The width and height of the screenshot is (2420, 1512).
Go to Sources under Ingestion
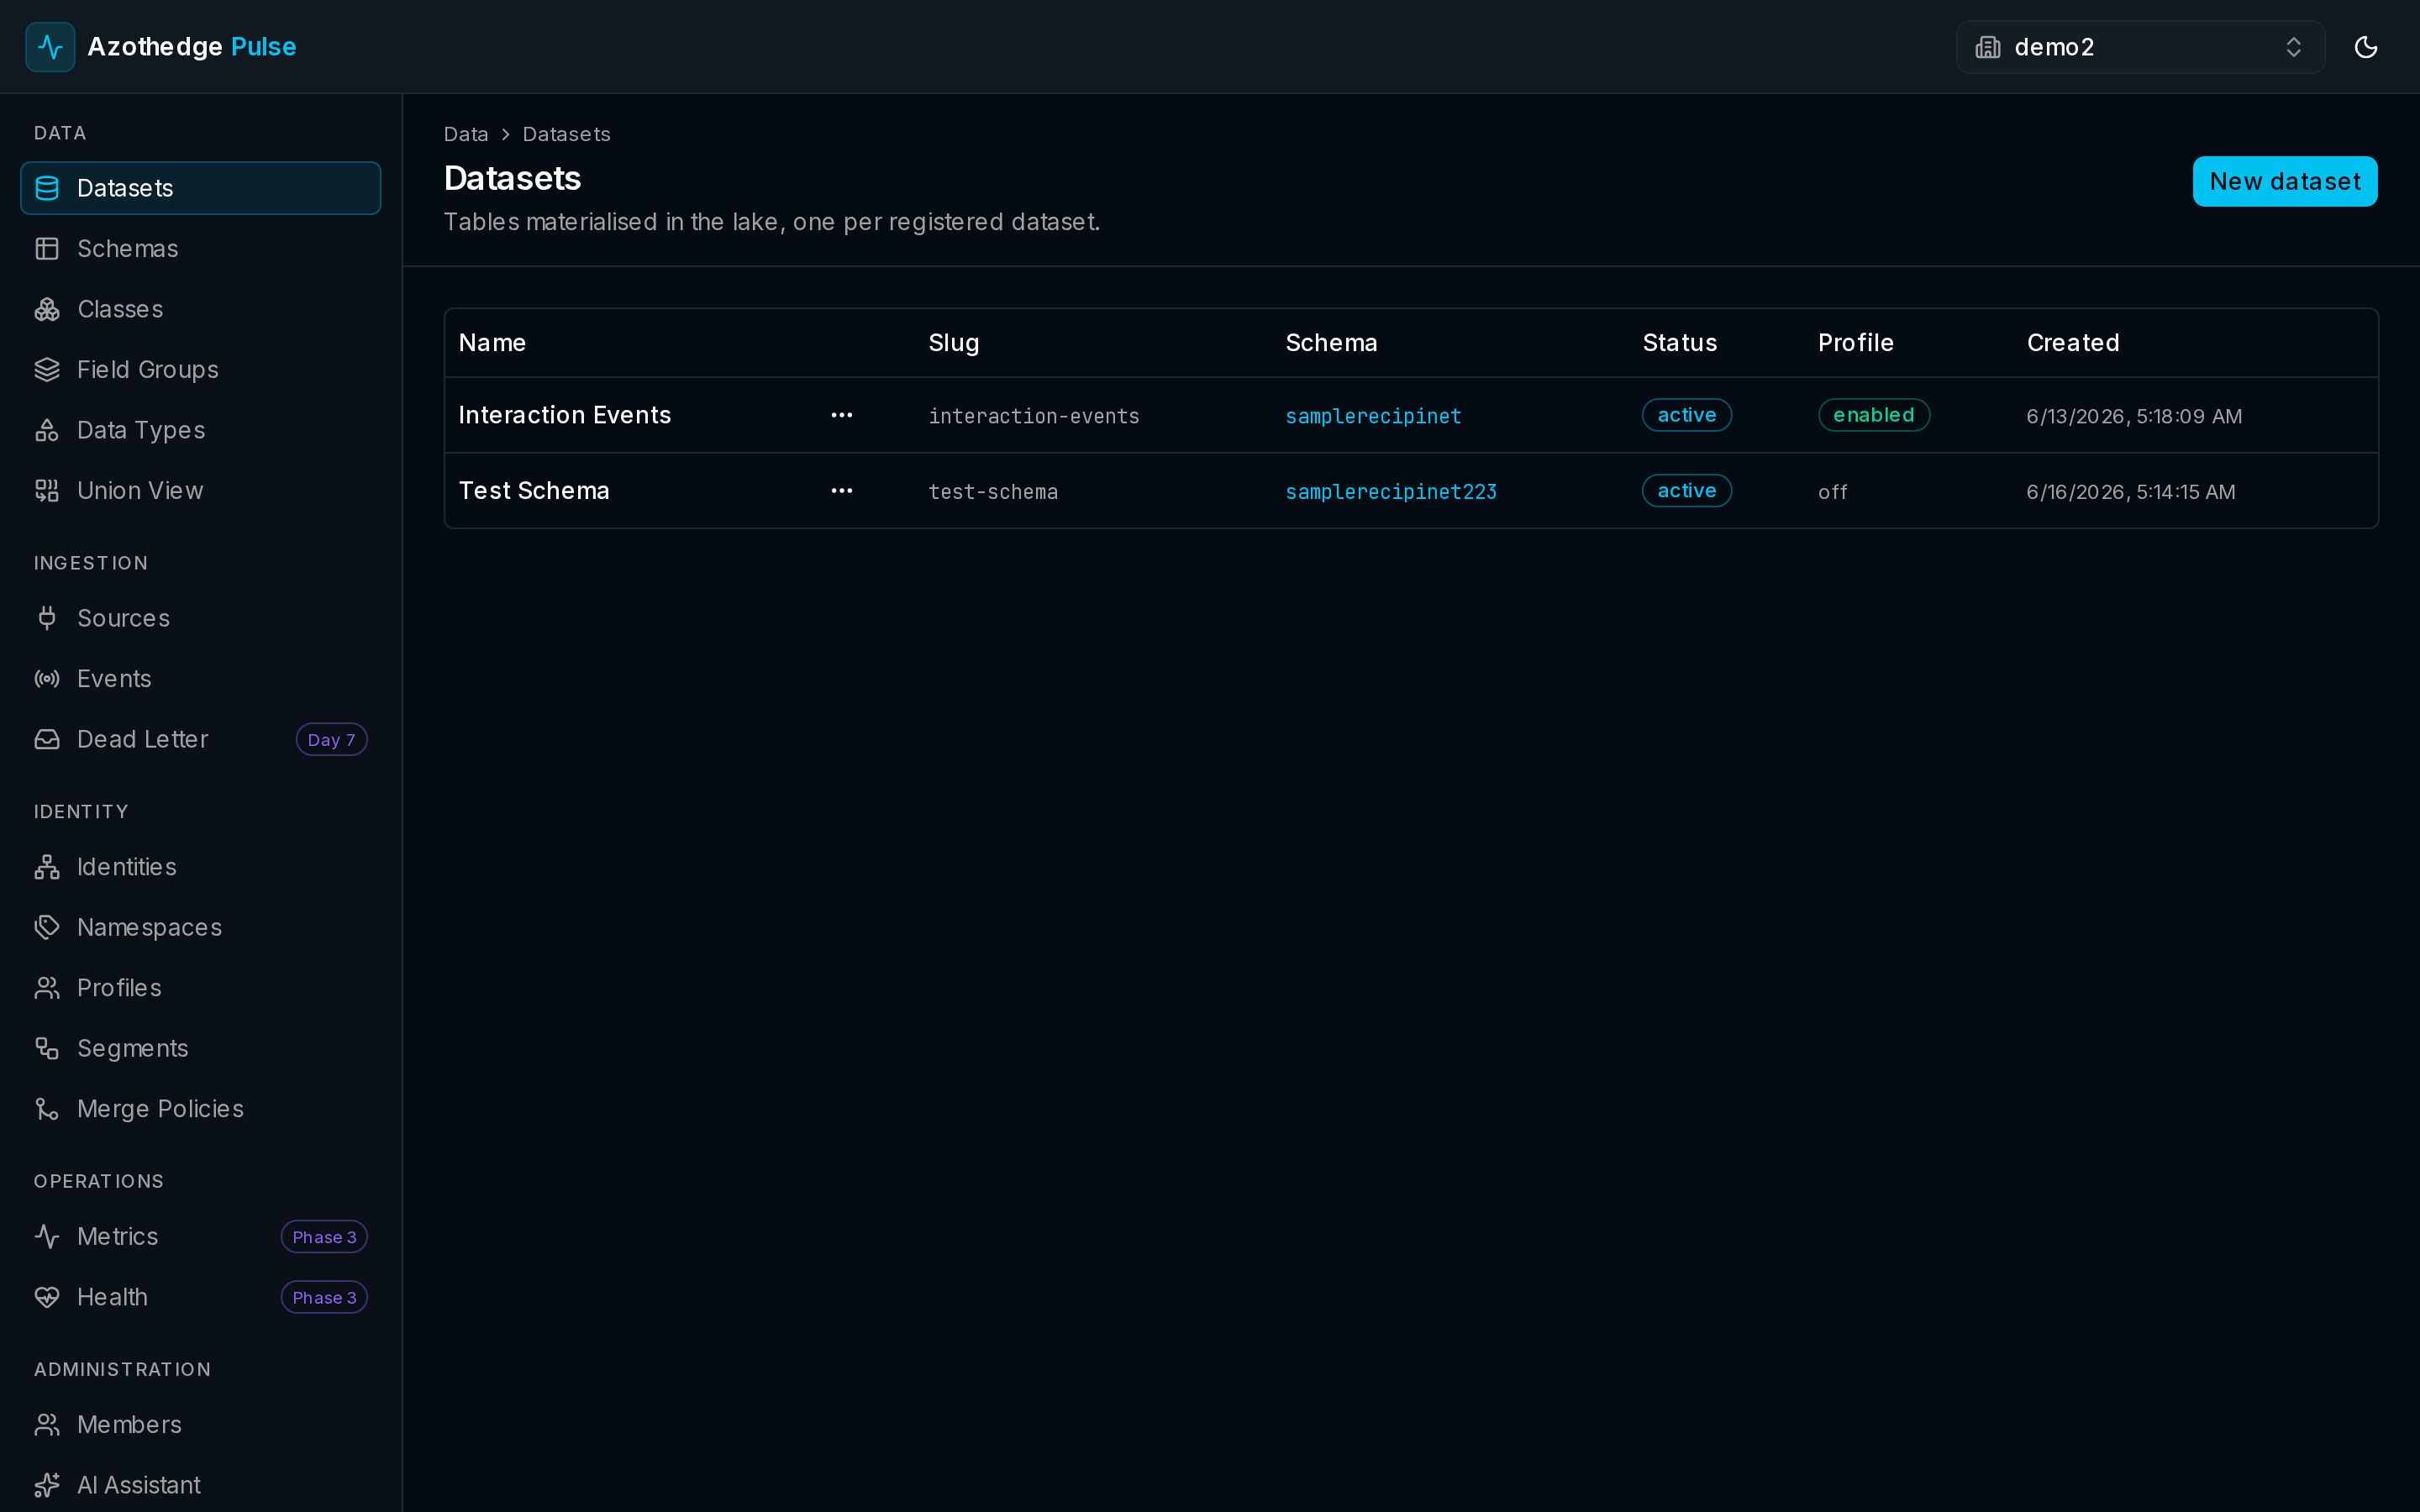coord(200,618)
